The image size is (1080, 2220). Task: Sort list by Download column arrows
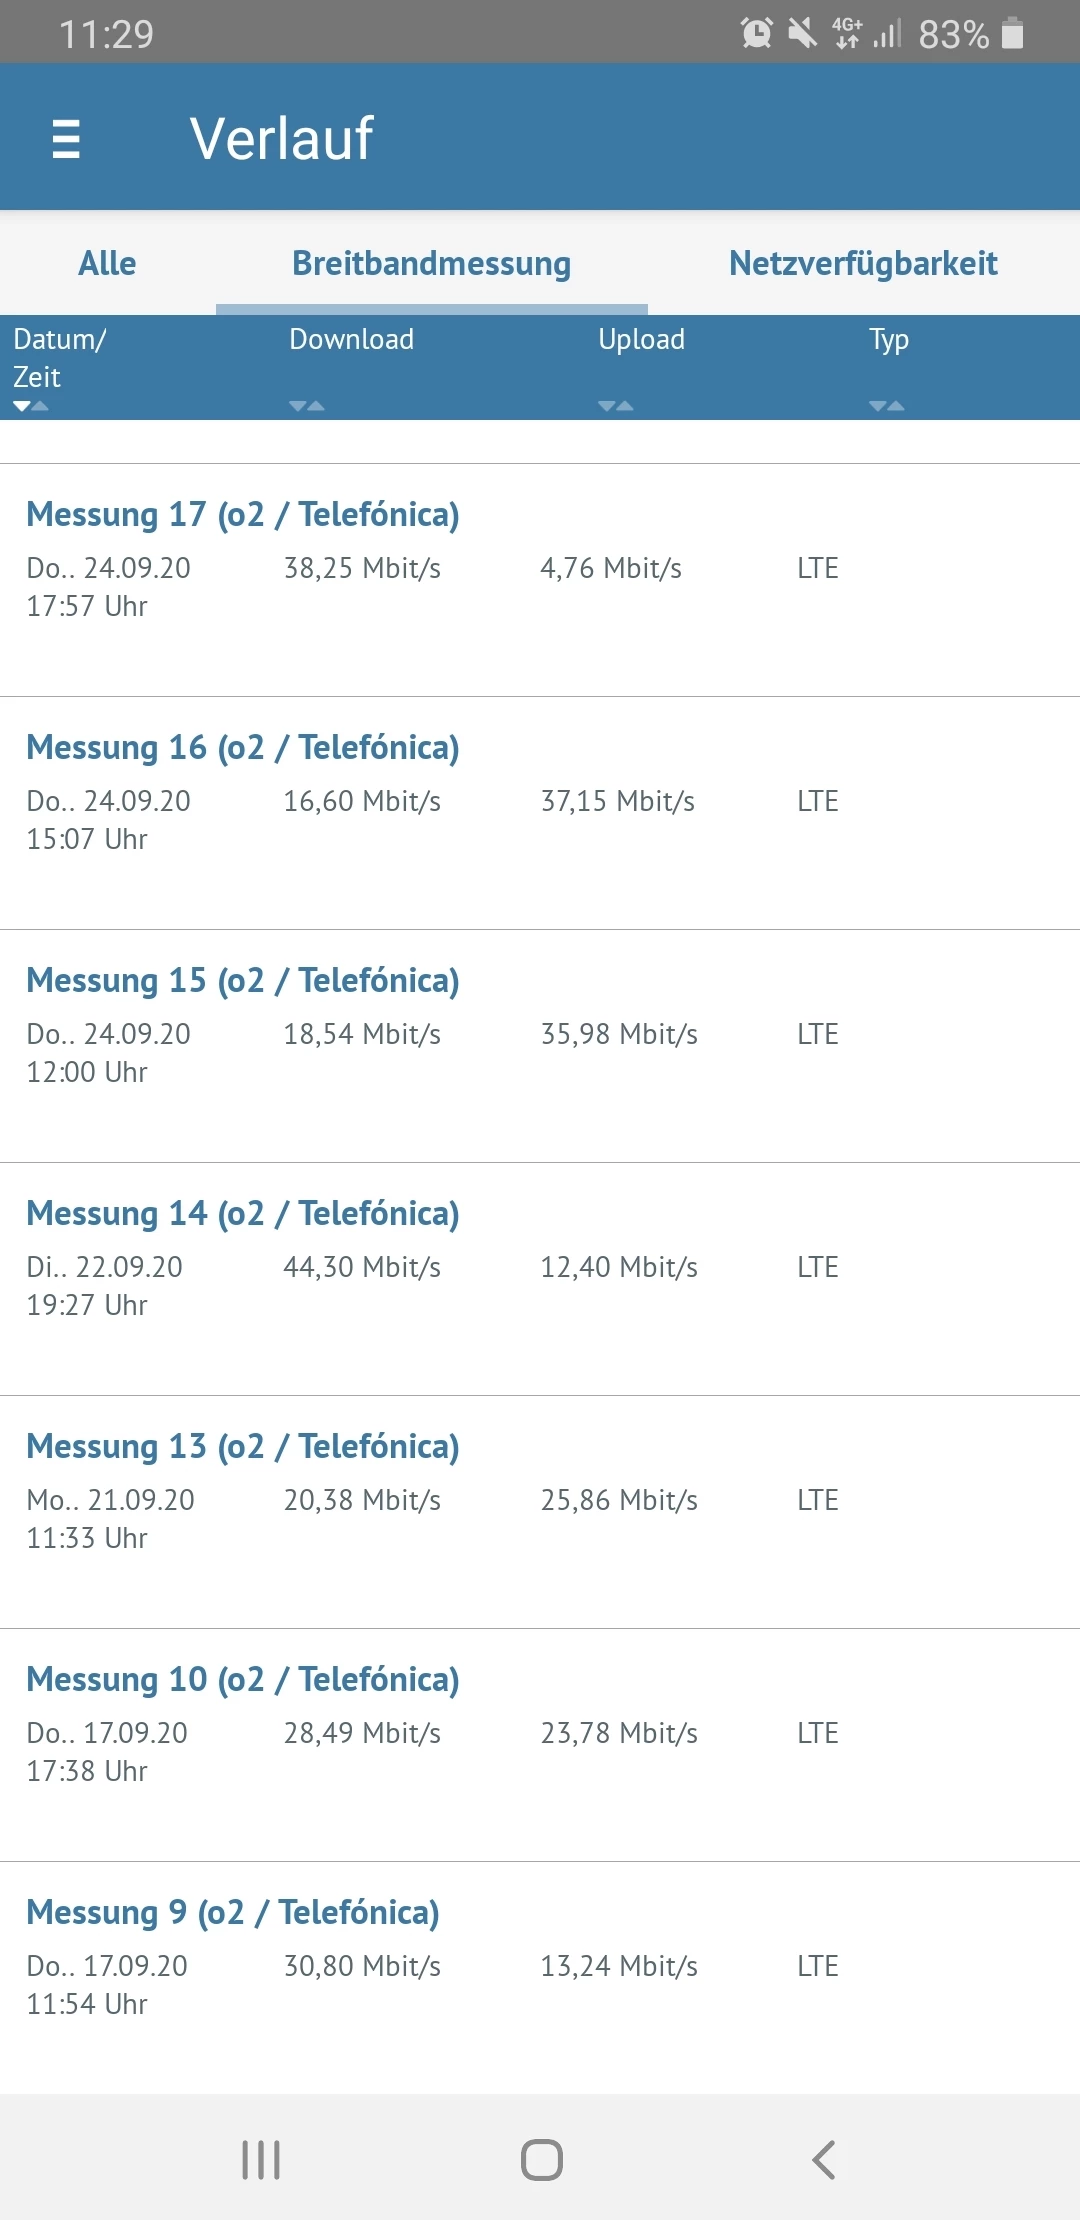pyautogui.click(x=307, y=406)
